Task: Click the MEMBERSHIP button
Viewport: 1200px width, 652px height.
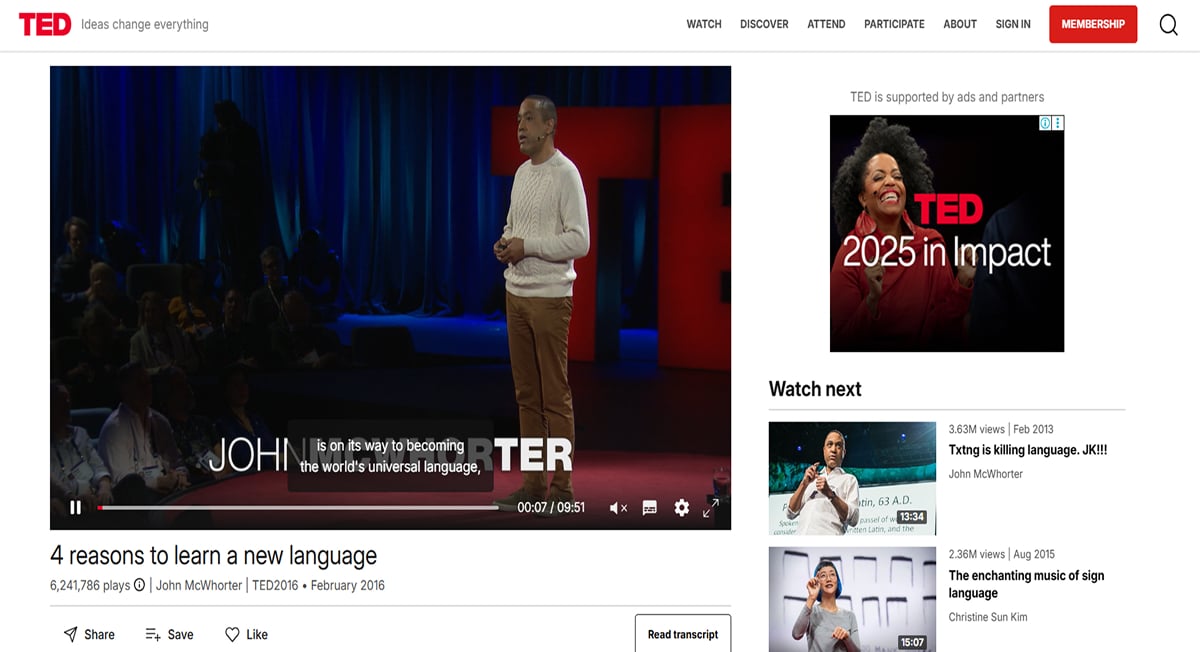Action: (x=1093, y=24)
